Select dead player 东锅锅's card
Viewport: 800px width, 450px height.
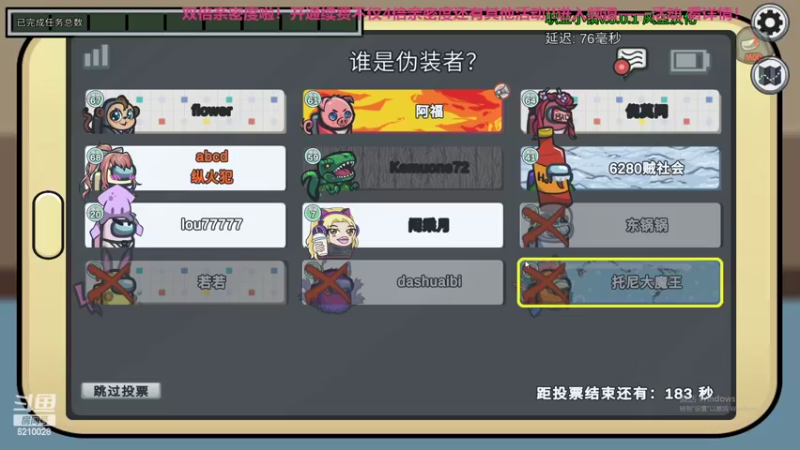(x=620, y=225)
